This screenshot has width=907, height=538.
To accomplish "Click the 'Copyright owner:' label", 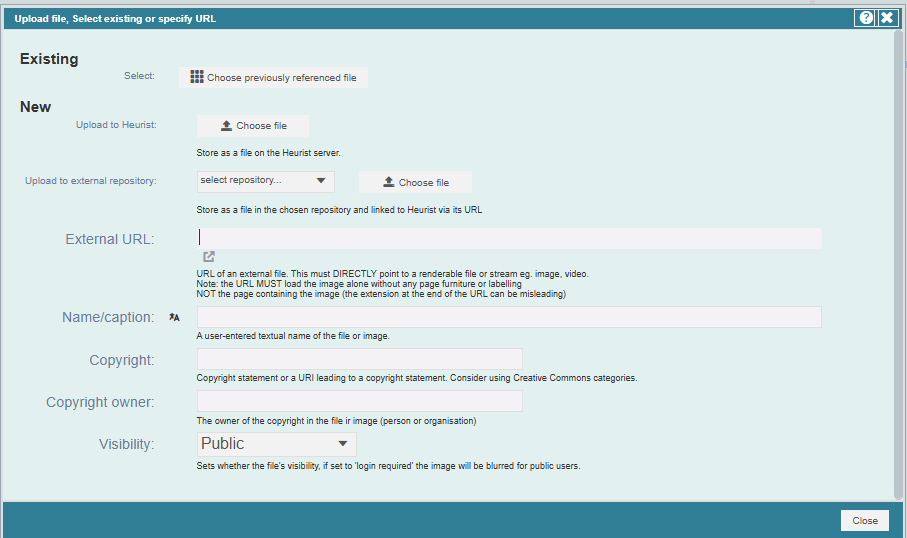I will [x=100, y=402].
